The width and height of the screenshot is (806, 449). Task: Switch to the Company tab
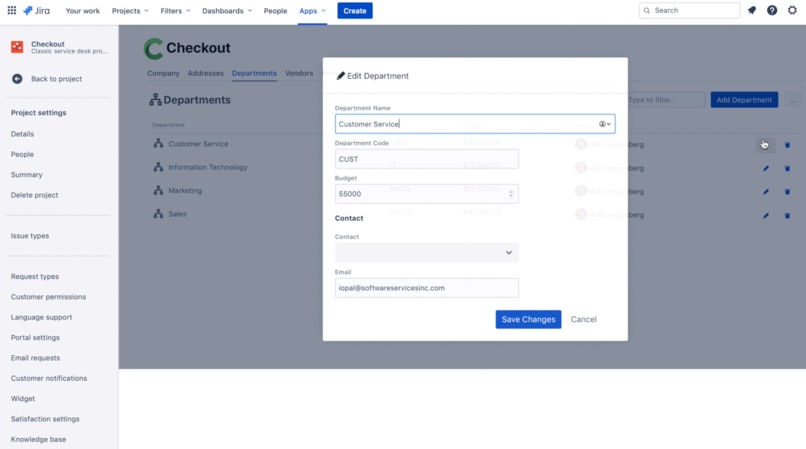click(x=163, y=73)
